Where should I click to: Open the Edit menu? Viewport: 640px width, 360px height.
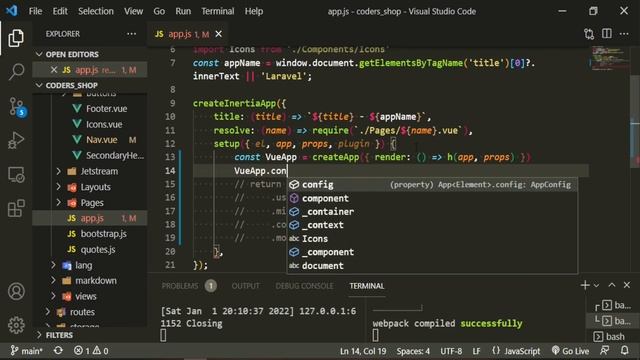pos(60,11)
